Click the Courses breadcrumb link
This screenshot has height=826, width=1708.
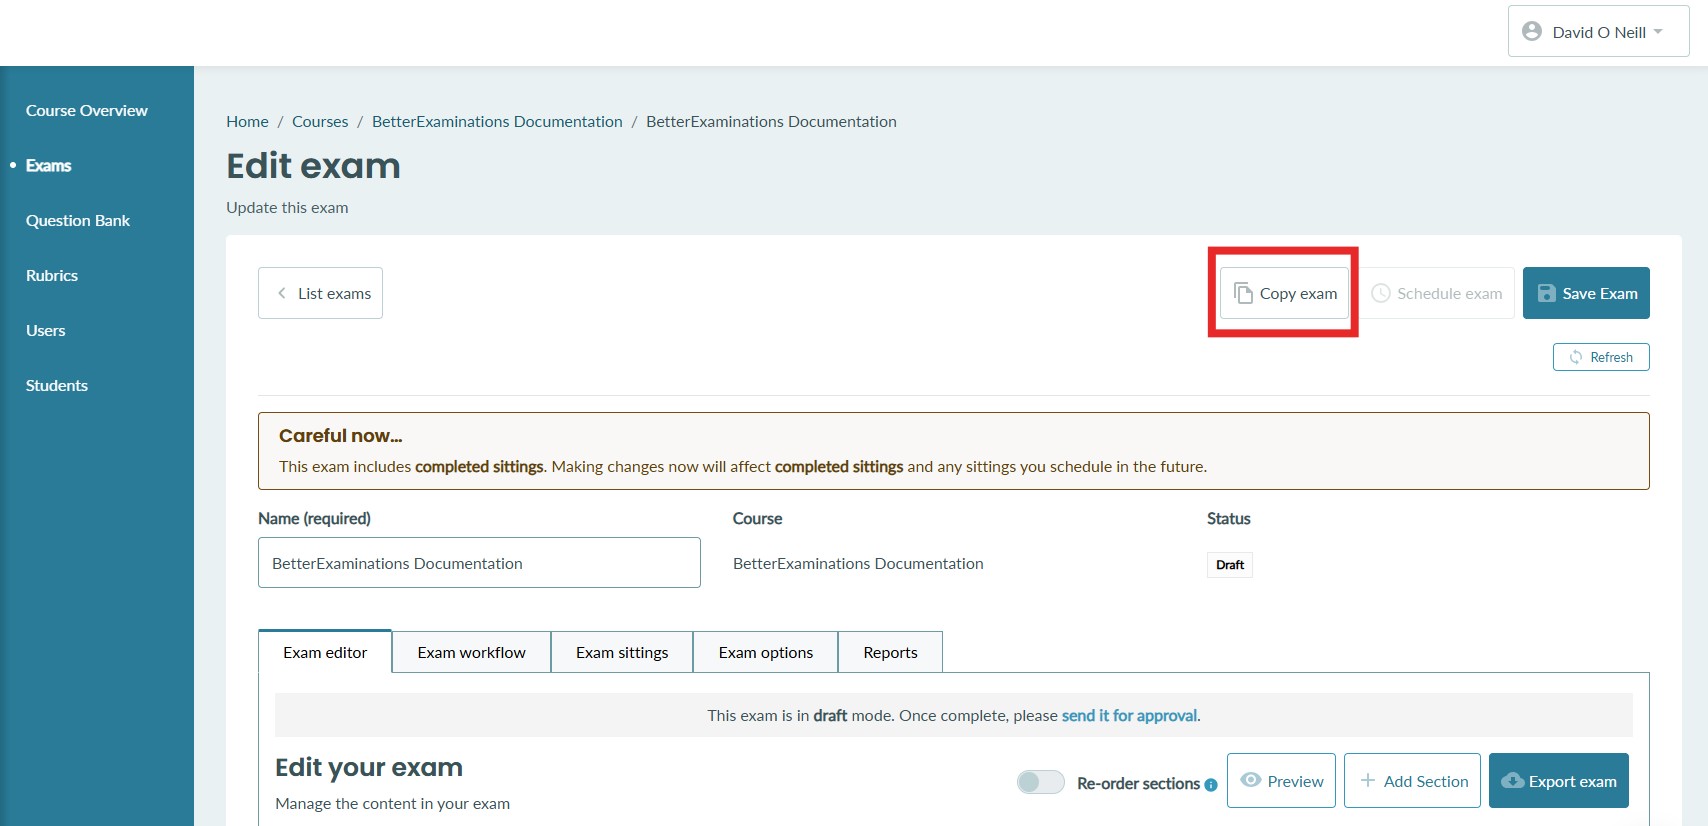pyautogui.click(x=320, y=121)
